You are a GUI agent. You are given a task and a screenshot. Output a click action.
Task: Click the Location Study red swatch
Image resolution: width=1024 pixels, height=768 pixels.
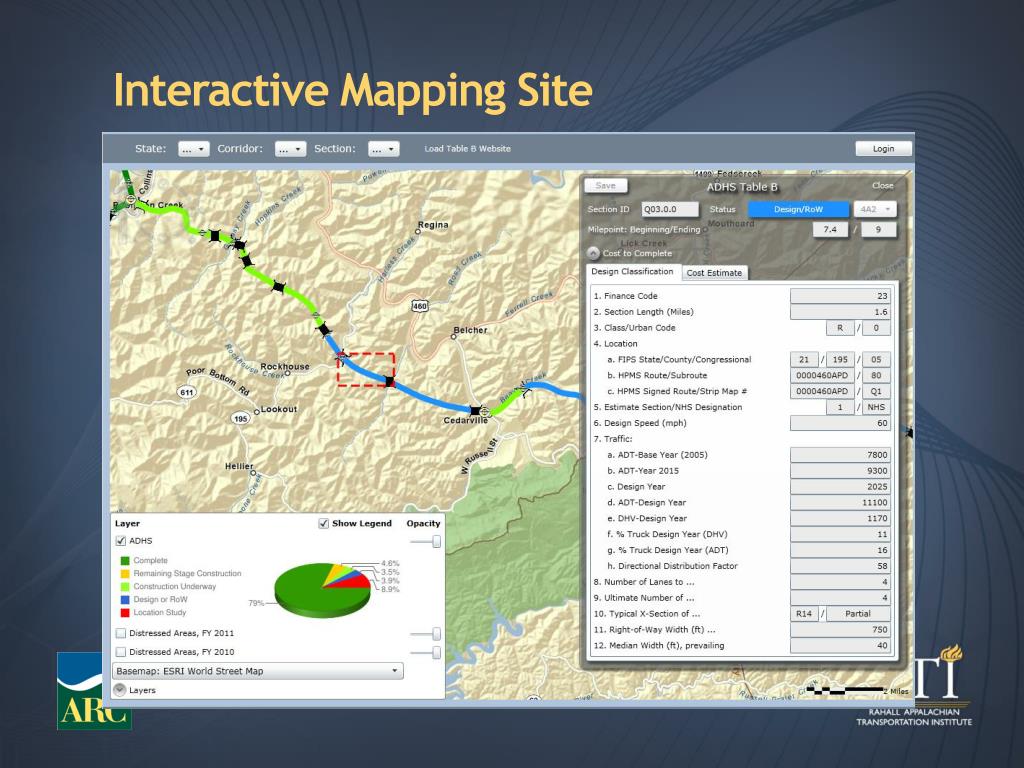[125, 613]
